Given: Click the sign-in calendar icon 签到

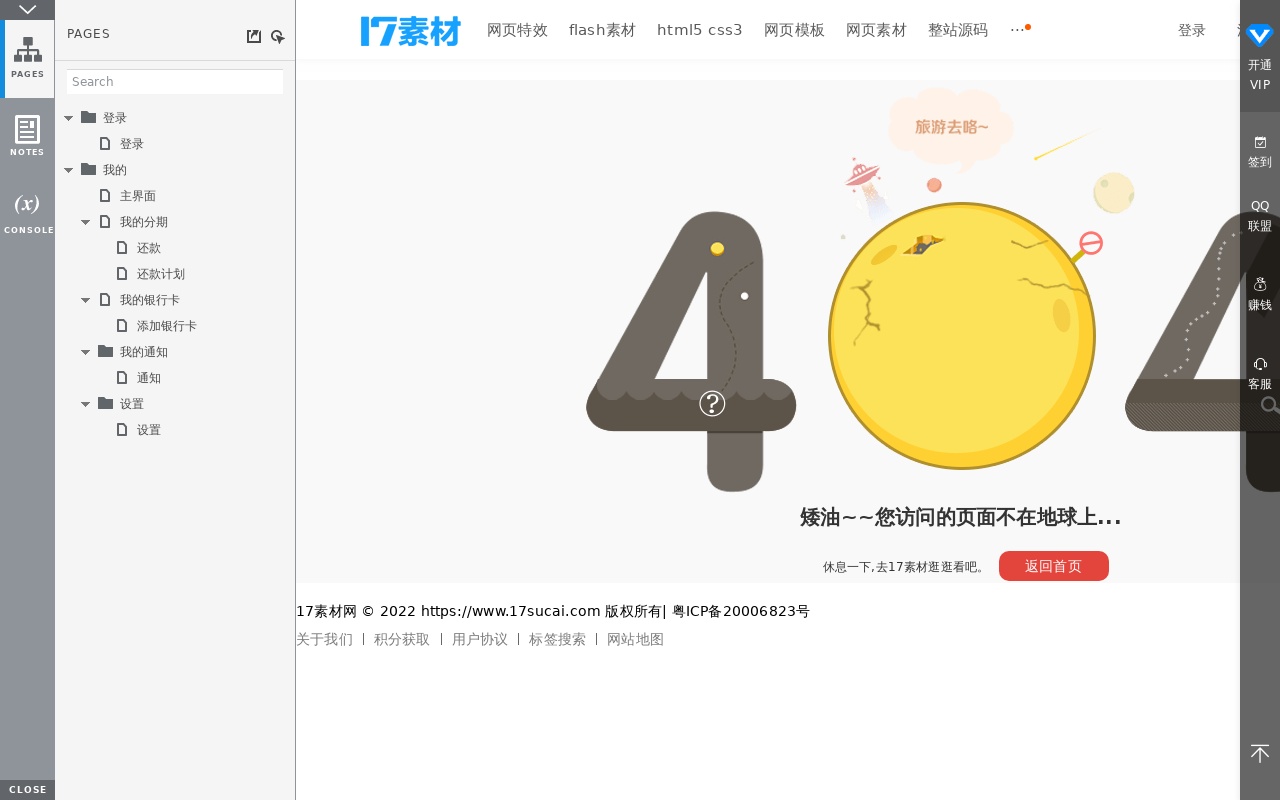Looking at the screenshot, I should (x=1260, y=143).
